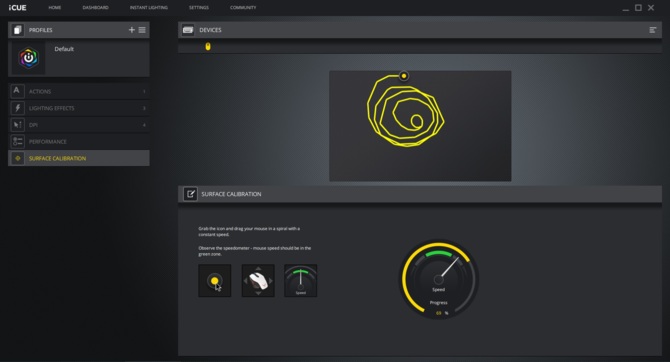This screenshot has width=670, height=362.
Task: Click the Progress percentage readout
Action: [442, 313]
